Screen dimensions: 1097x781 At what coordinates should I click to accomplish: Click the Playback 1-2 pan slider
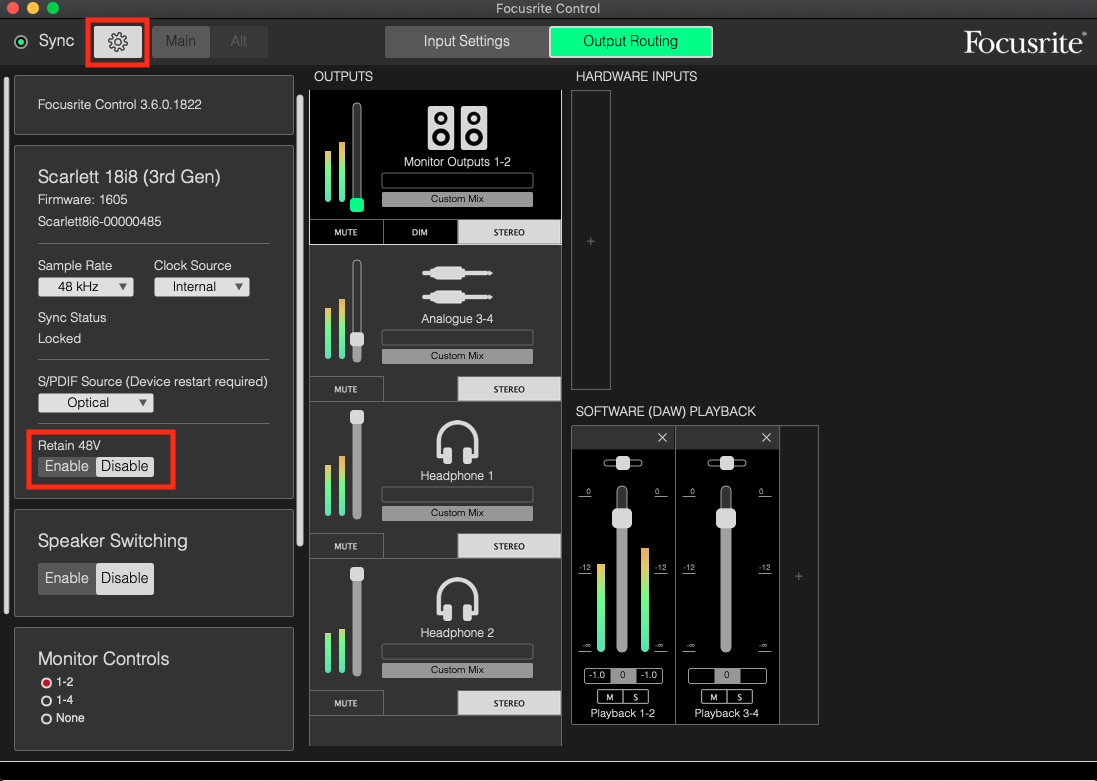[x=623, y=463]
